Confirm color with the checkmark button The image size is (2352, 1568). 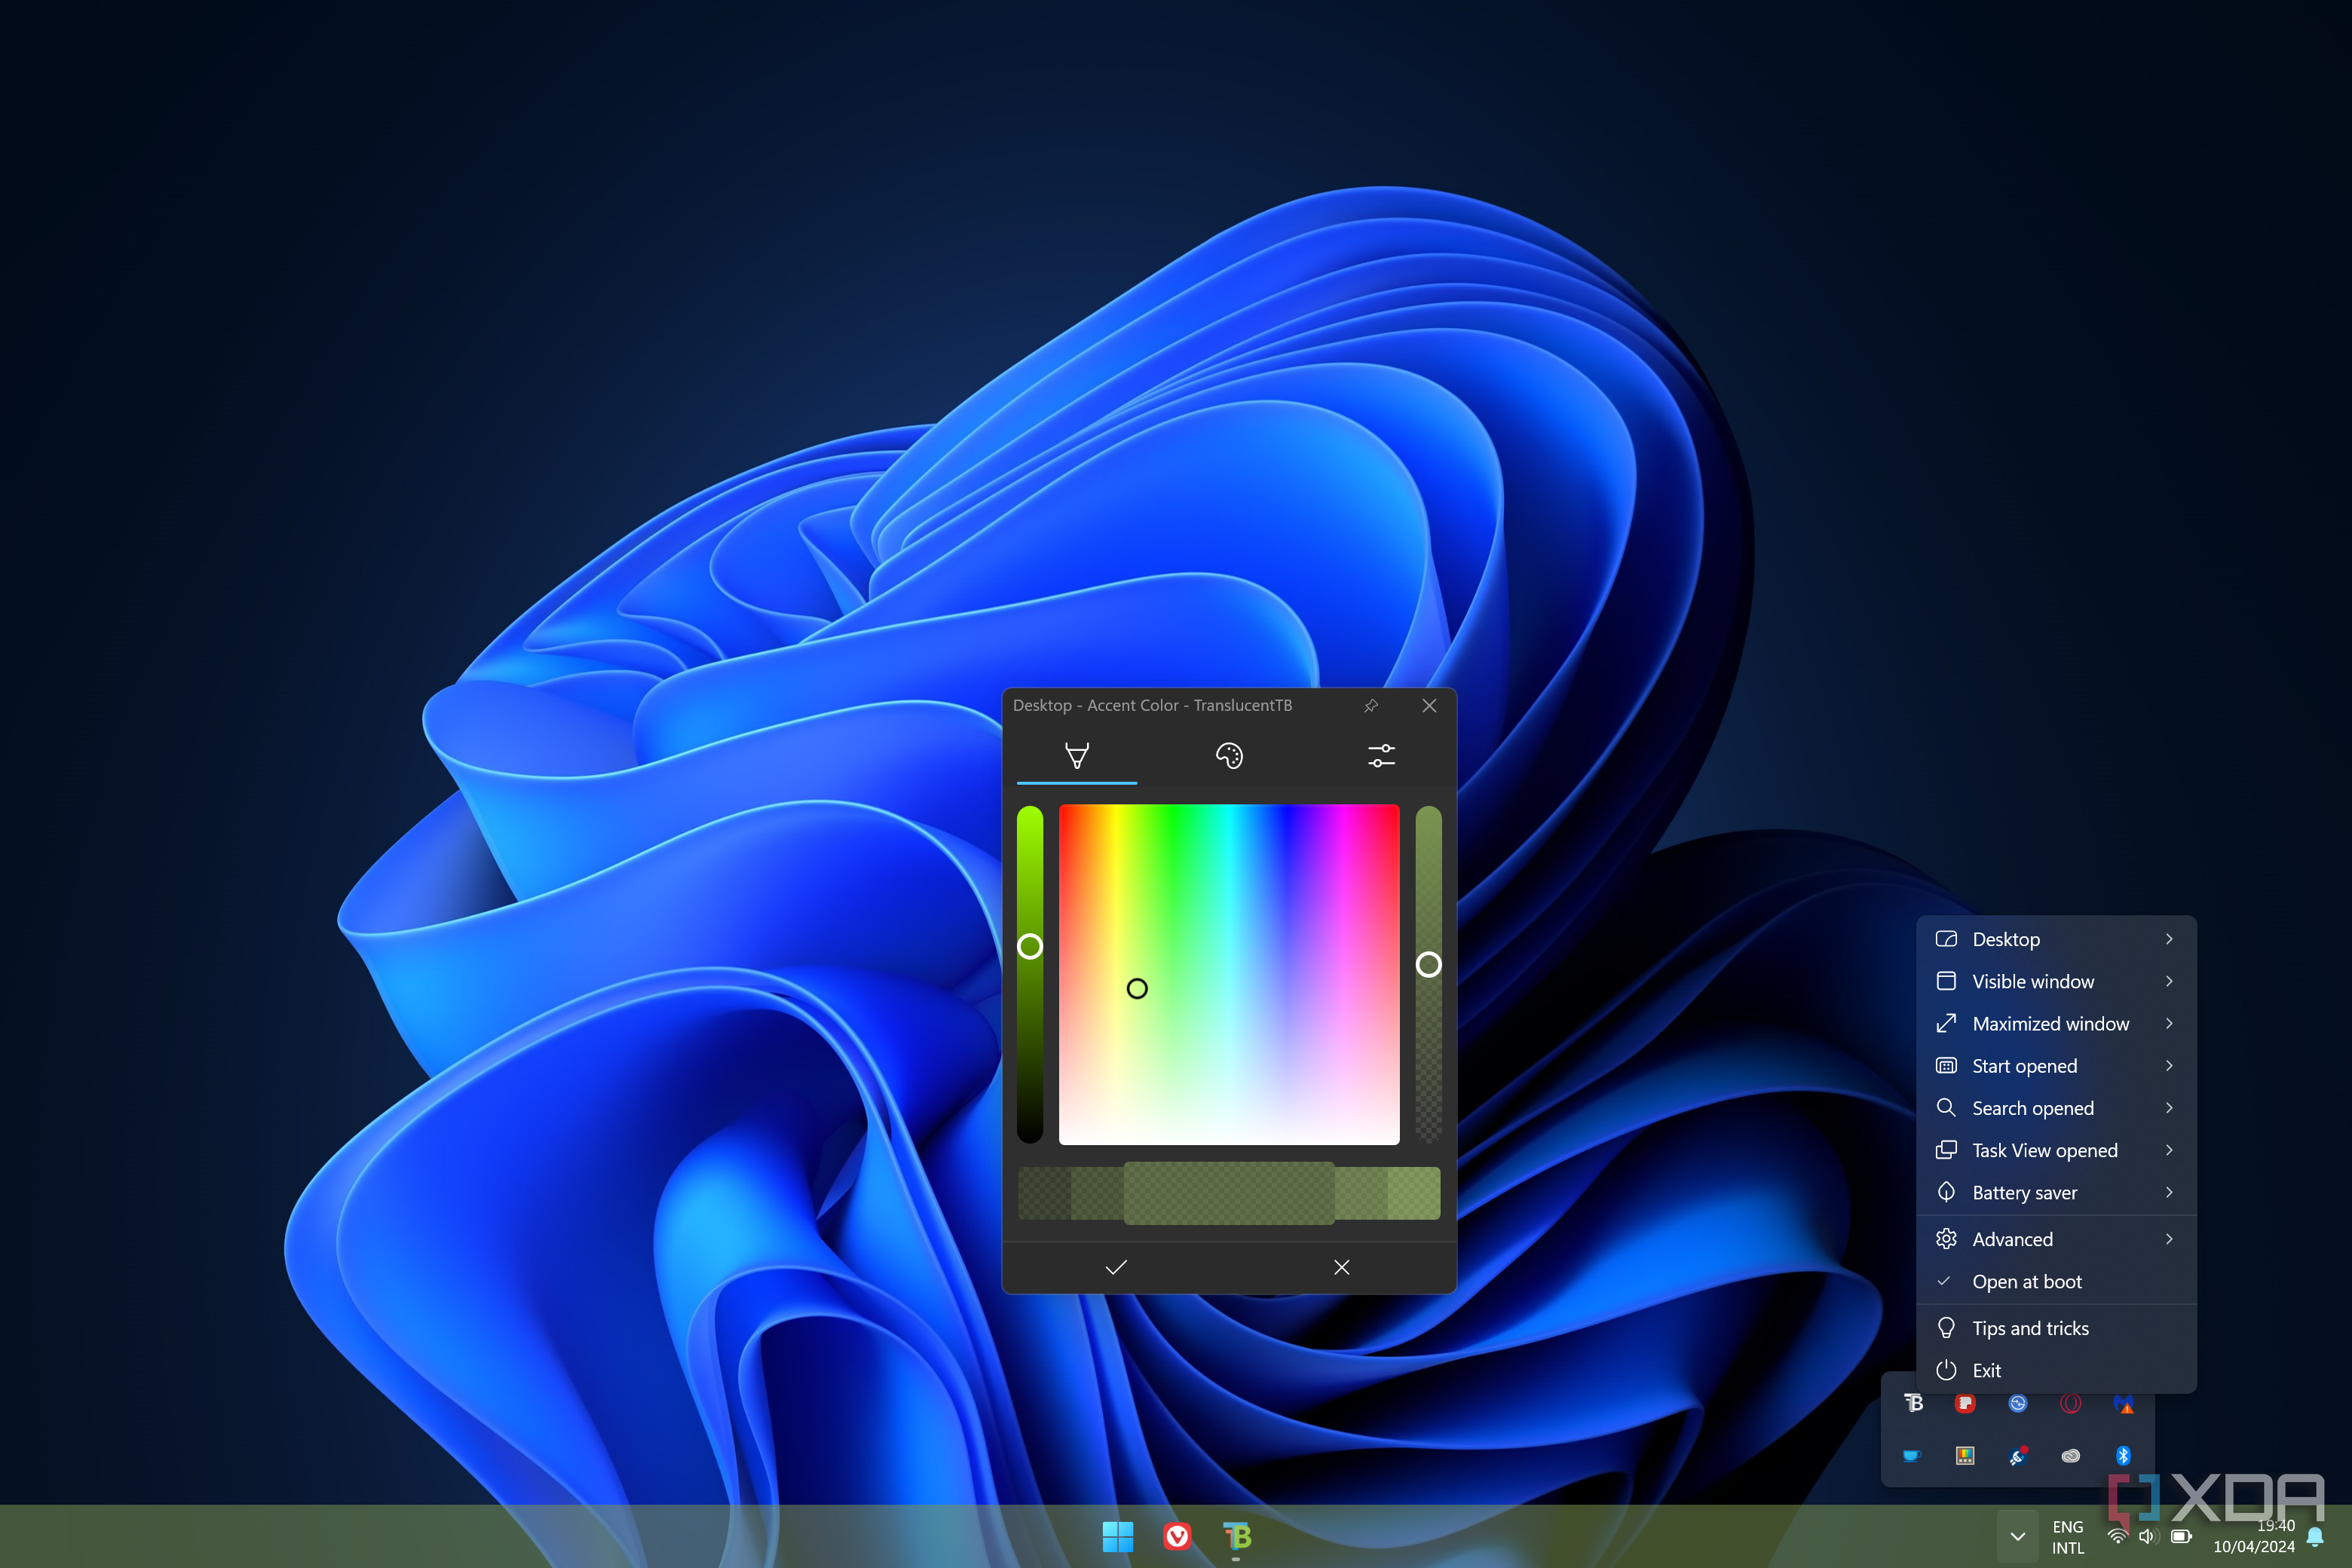(x=1116, y=1267)
